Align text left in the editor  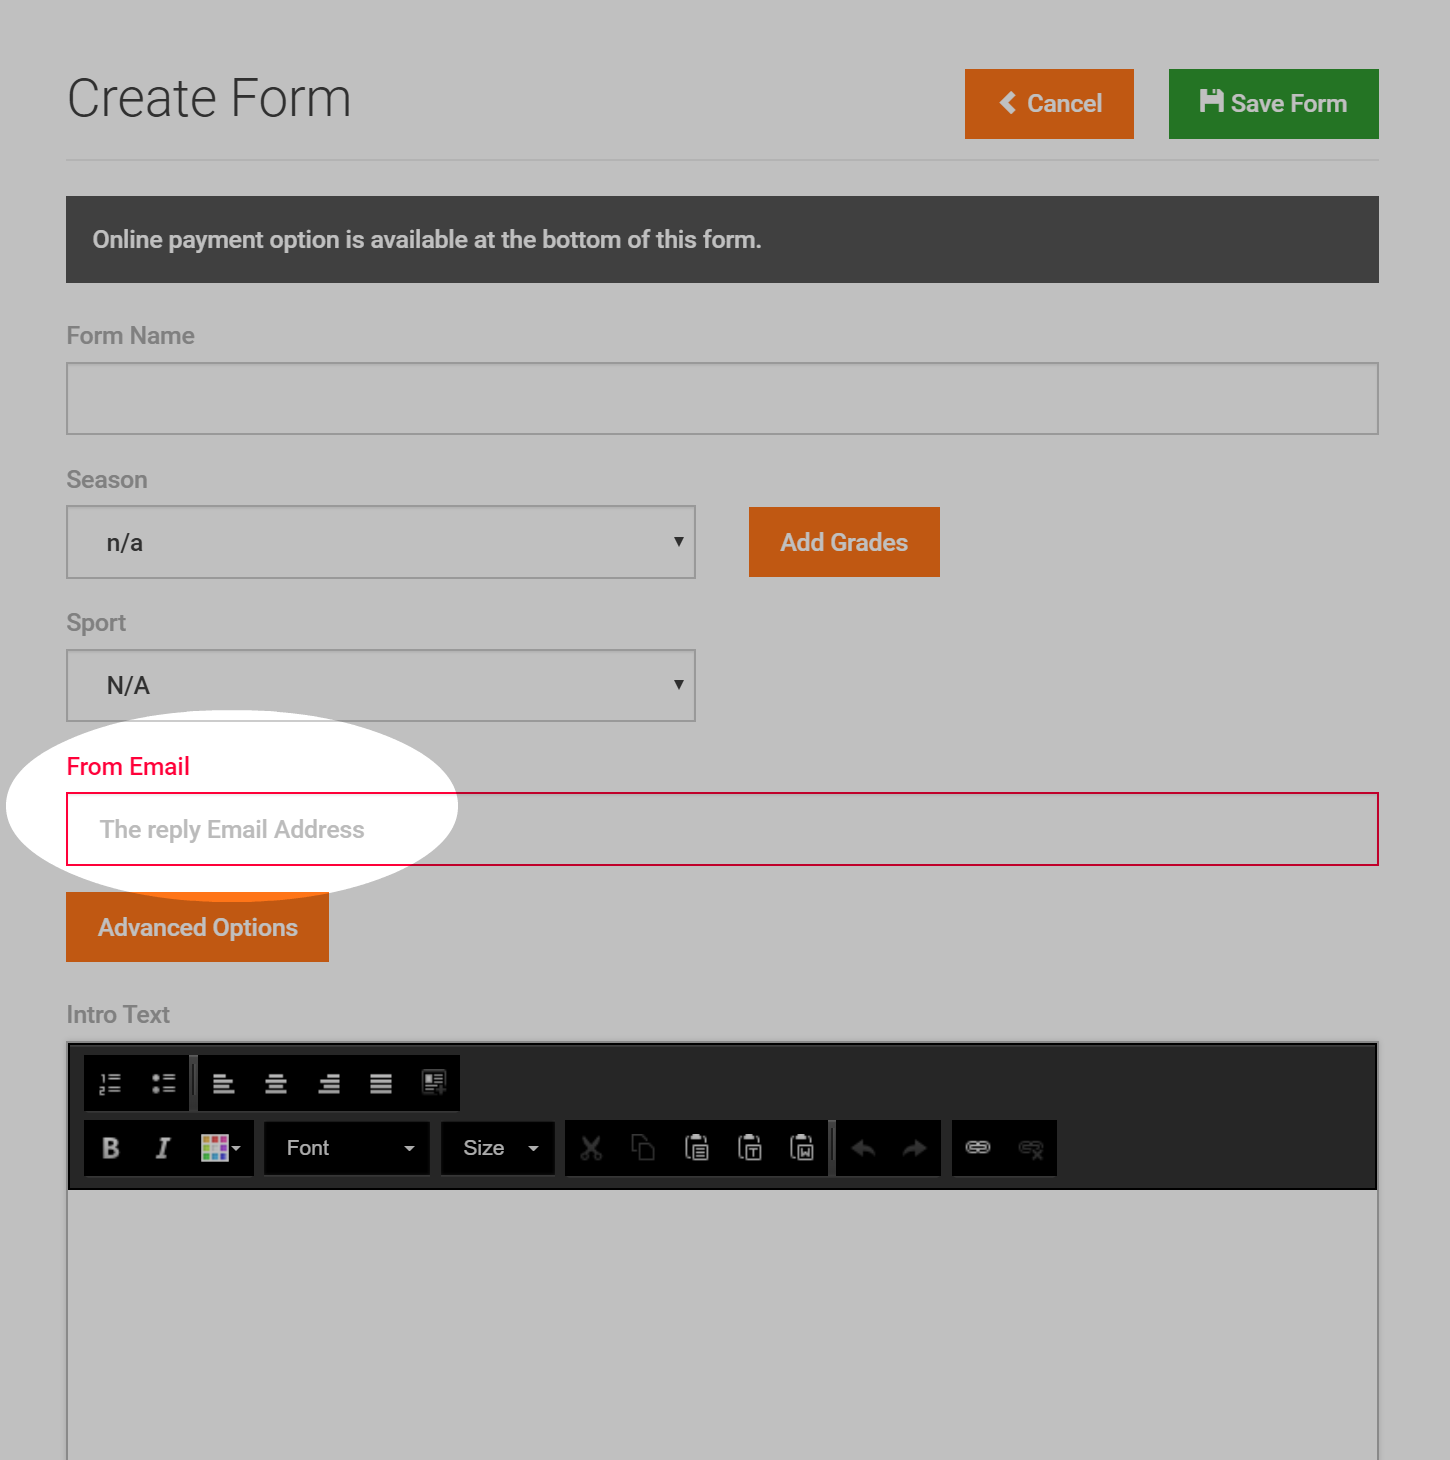224,1083
